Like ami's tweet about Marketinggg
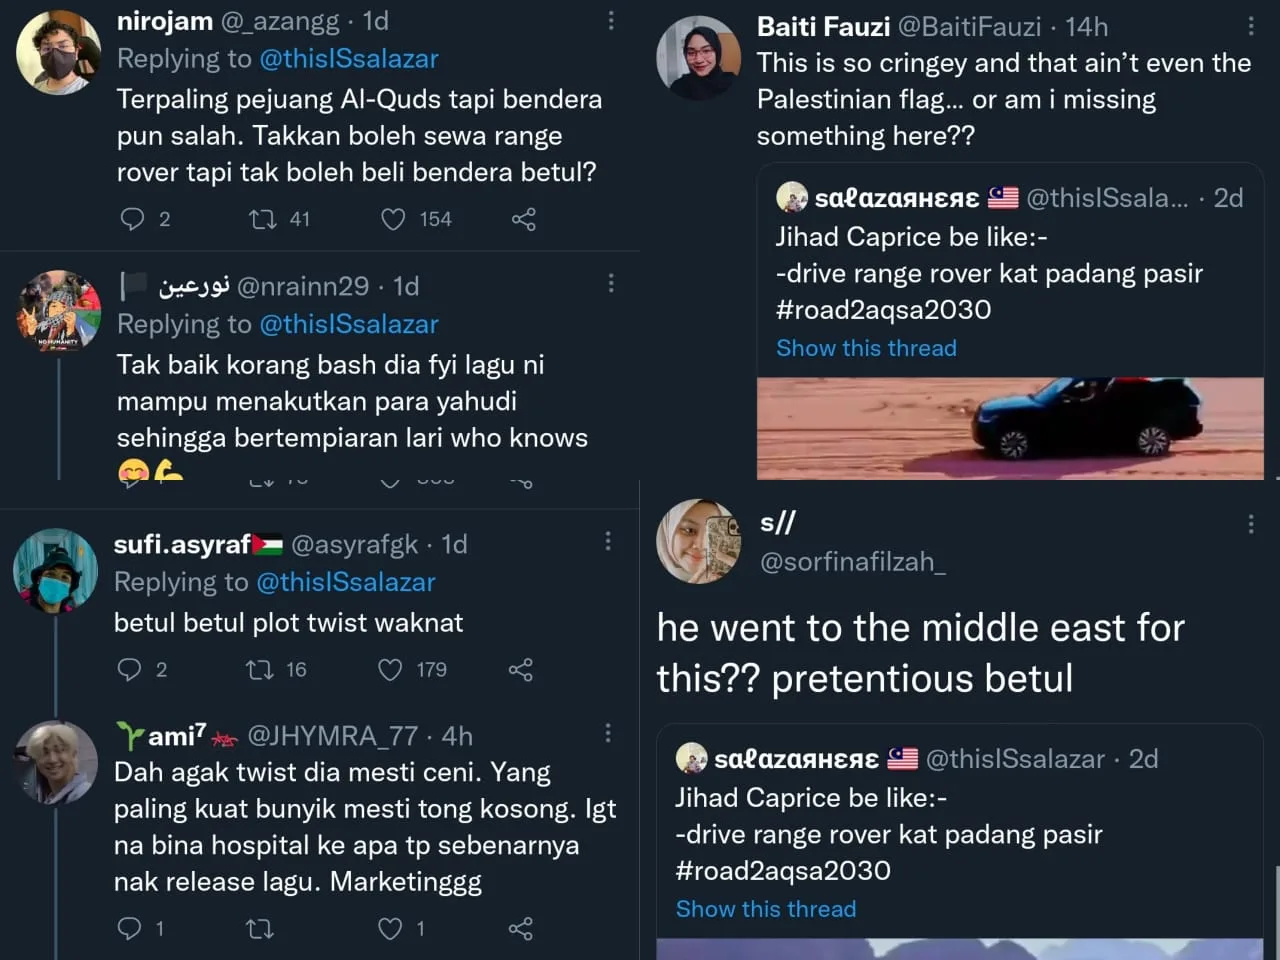The image size is (1280, 960). (x=390, y=928)
